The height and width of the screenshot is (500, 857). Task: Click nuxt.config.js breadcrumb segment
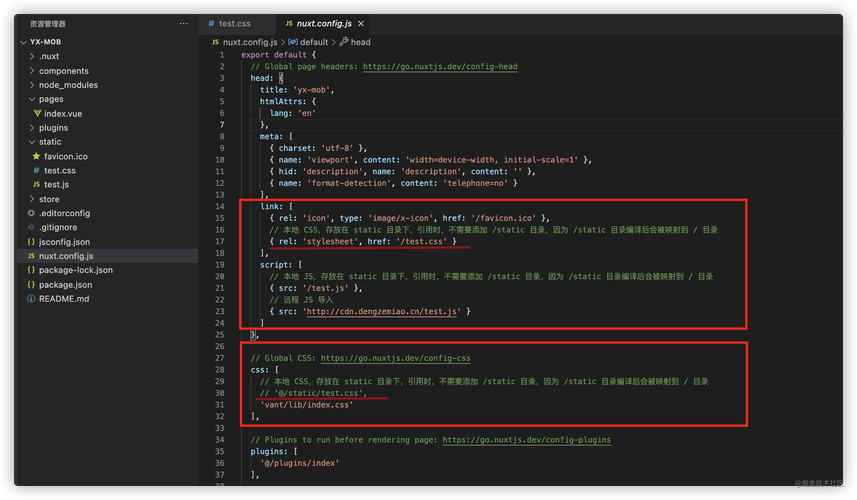[250, 42]
